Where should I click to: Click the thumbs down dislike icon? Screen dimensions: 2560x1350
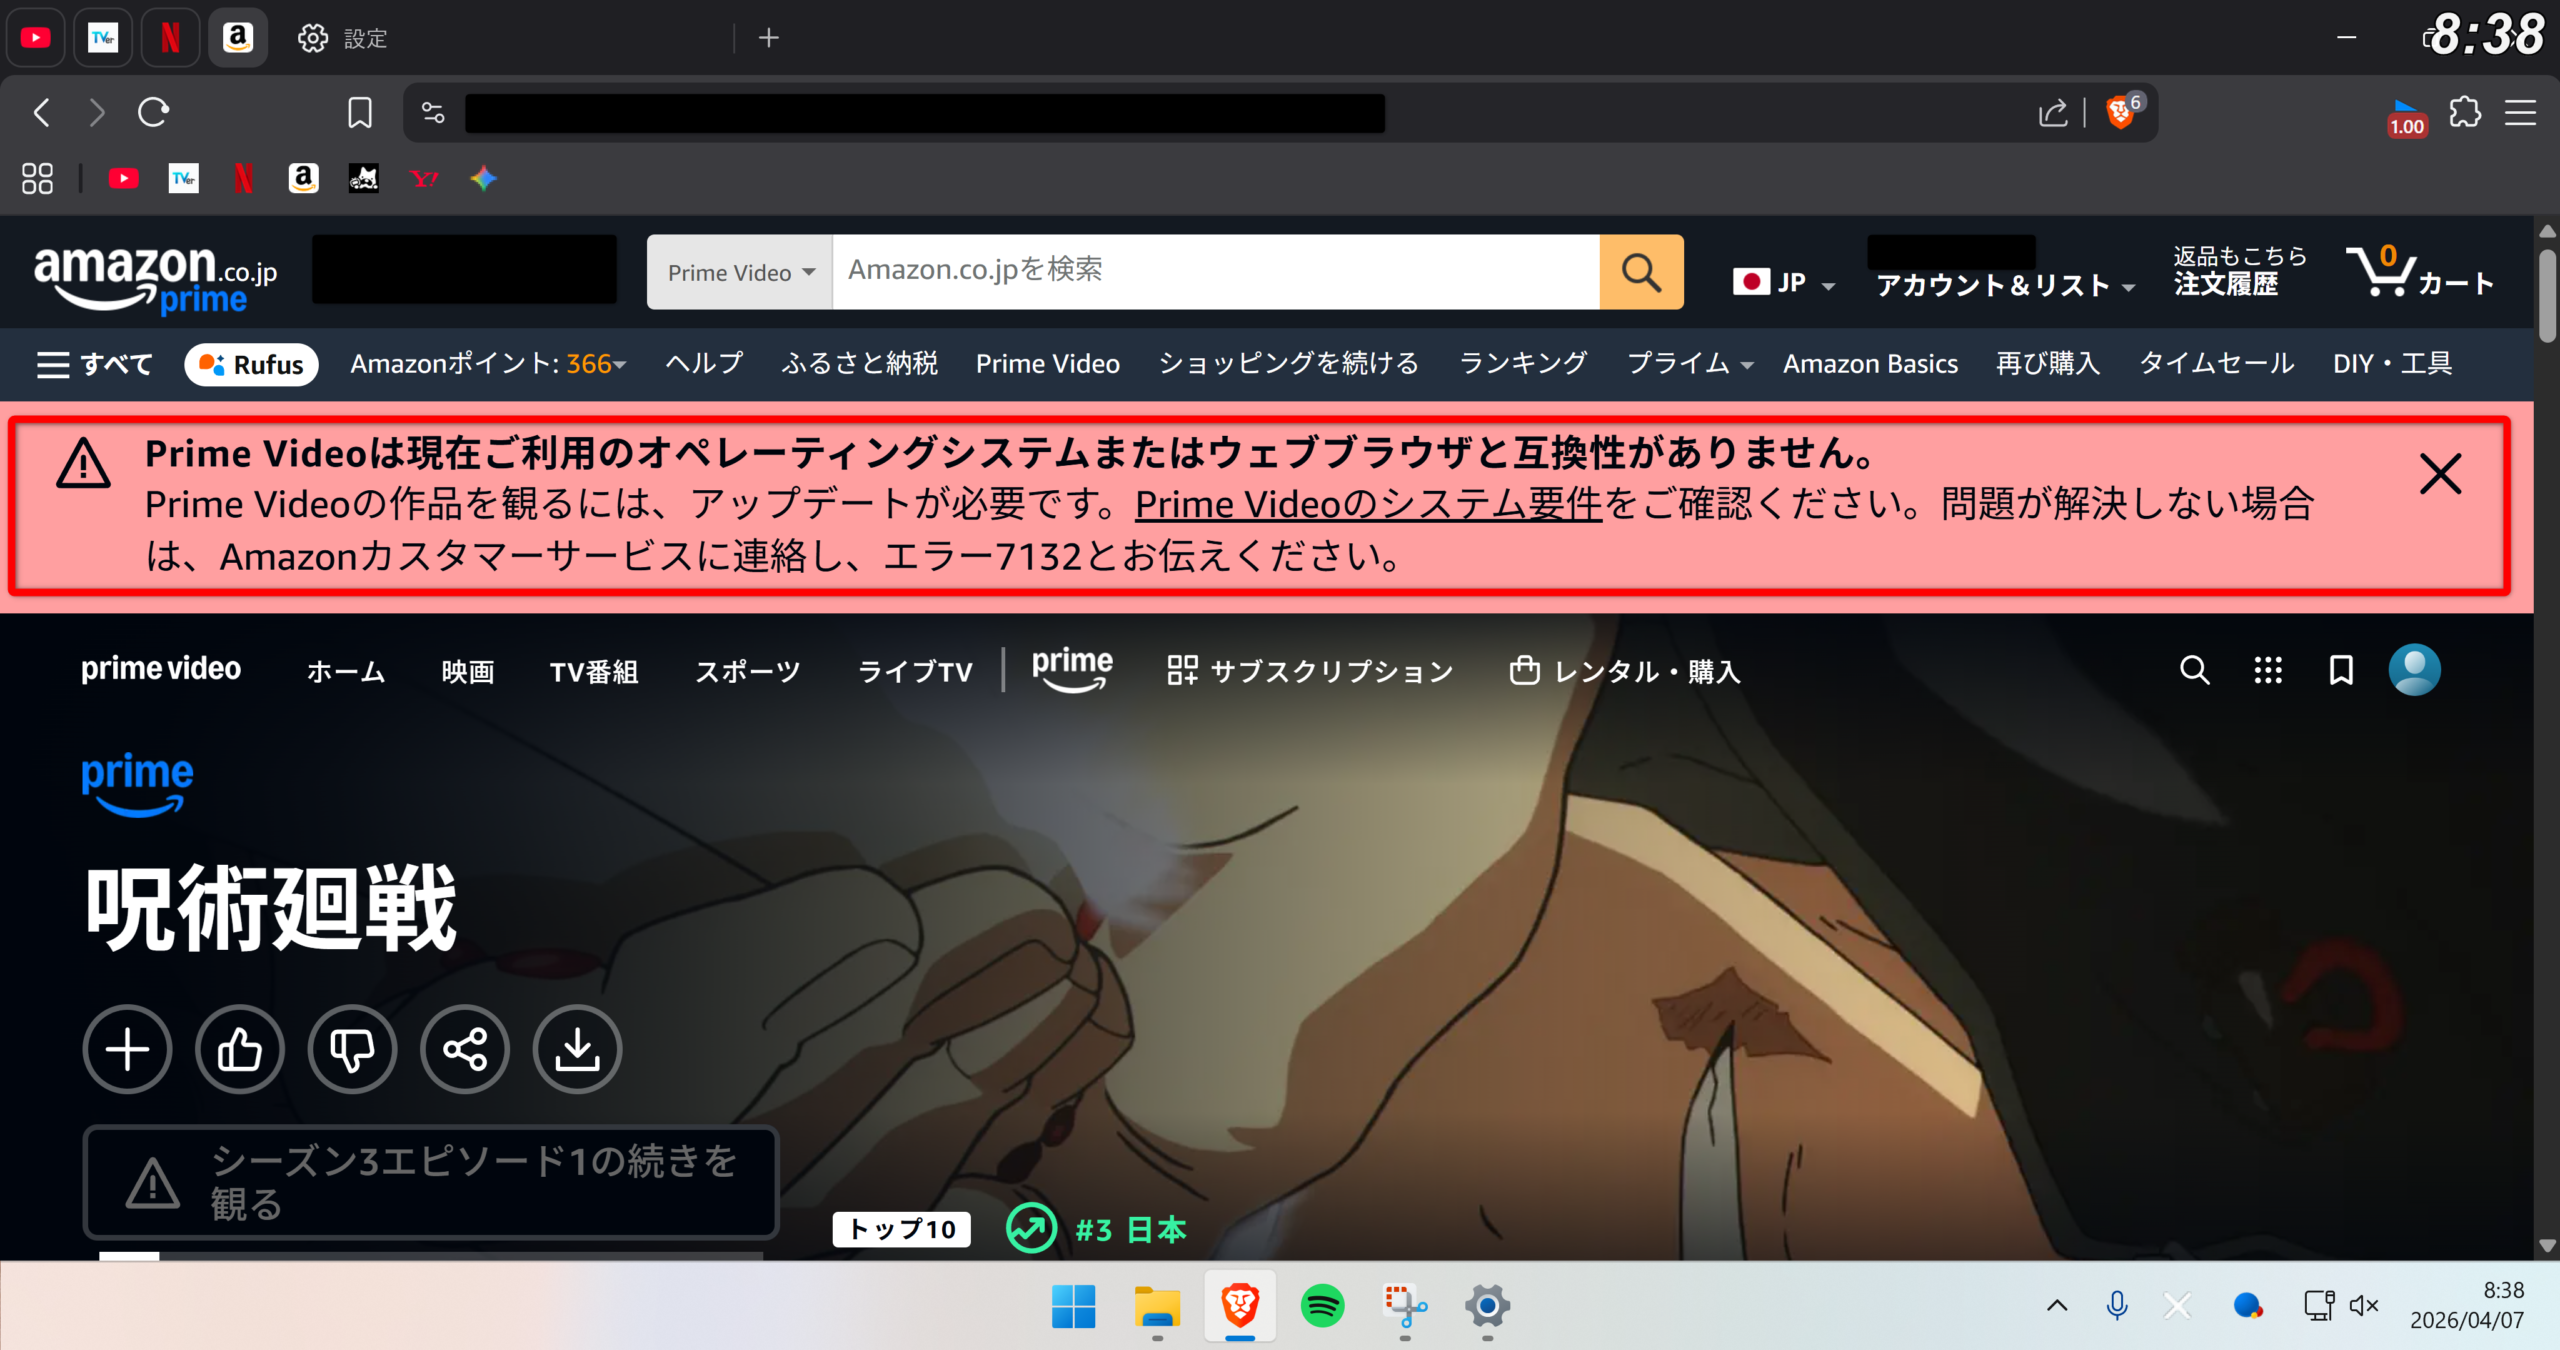352,1050
